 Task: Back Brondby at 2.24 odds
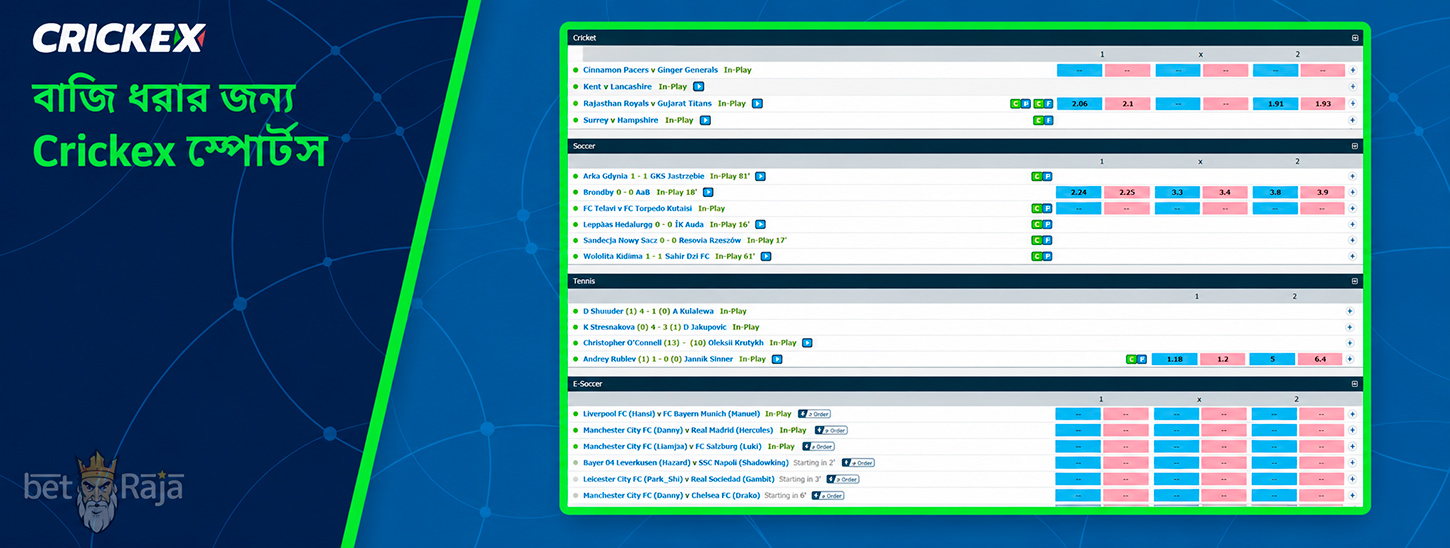pyautogui.click(x=1079, y=192)
